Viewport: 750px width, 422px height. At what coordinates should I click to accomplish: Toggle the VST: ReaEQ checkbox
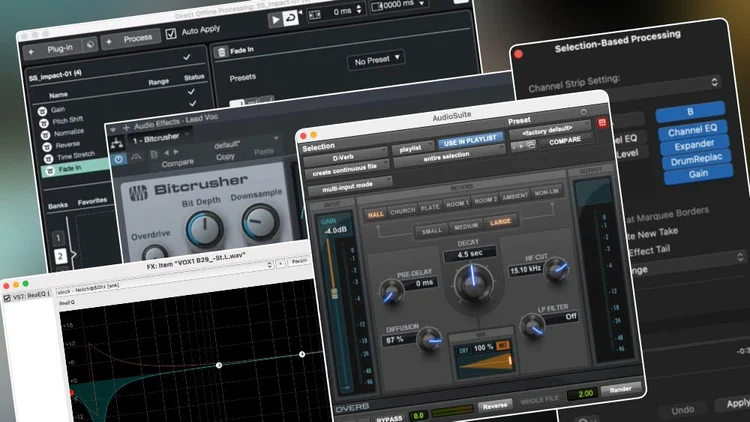[x=7, y=298]
